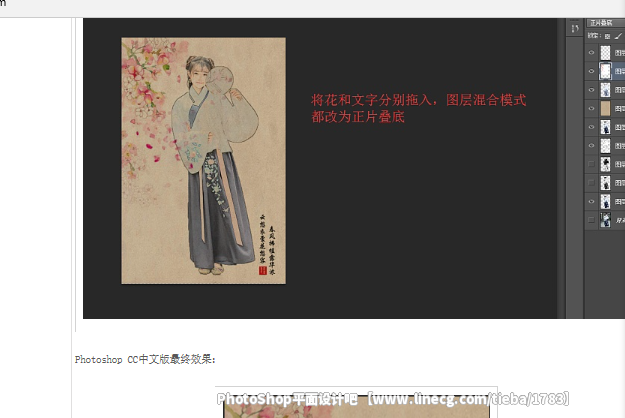Screen dimensions: 625x418
Task: Click the red instruction text about 正片叠底
Action: pos(419,108)
